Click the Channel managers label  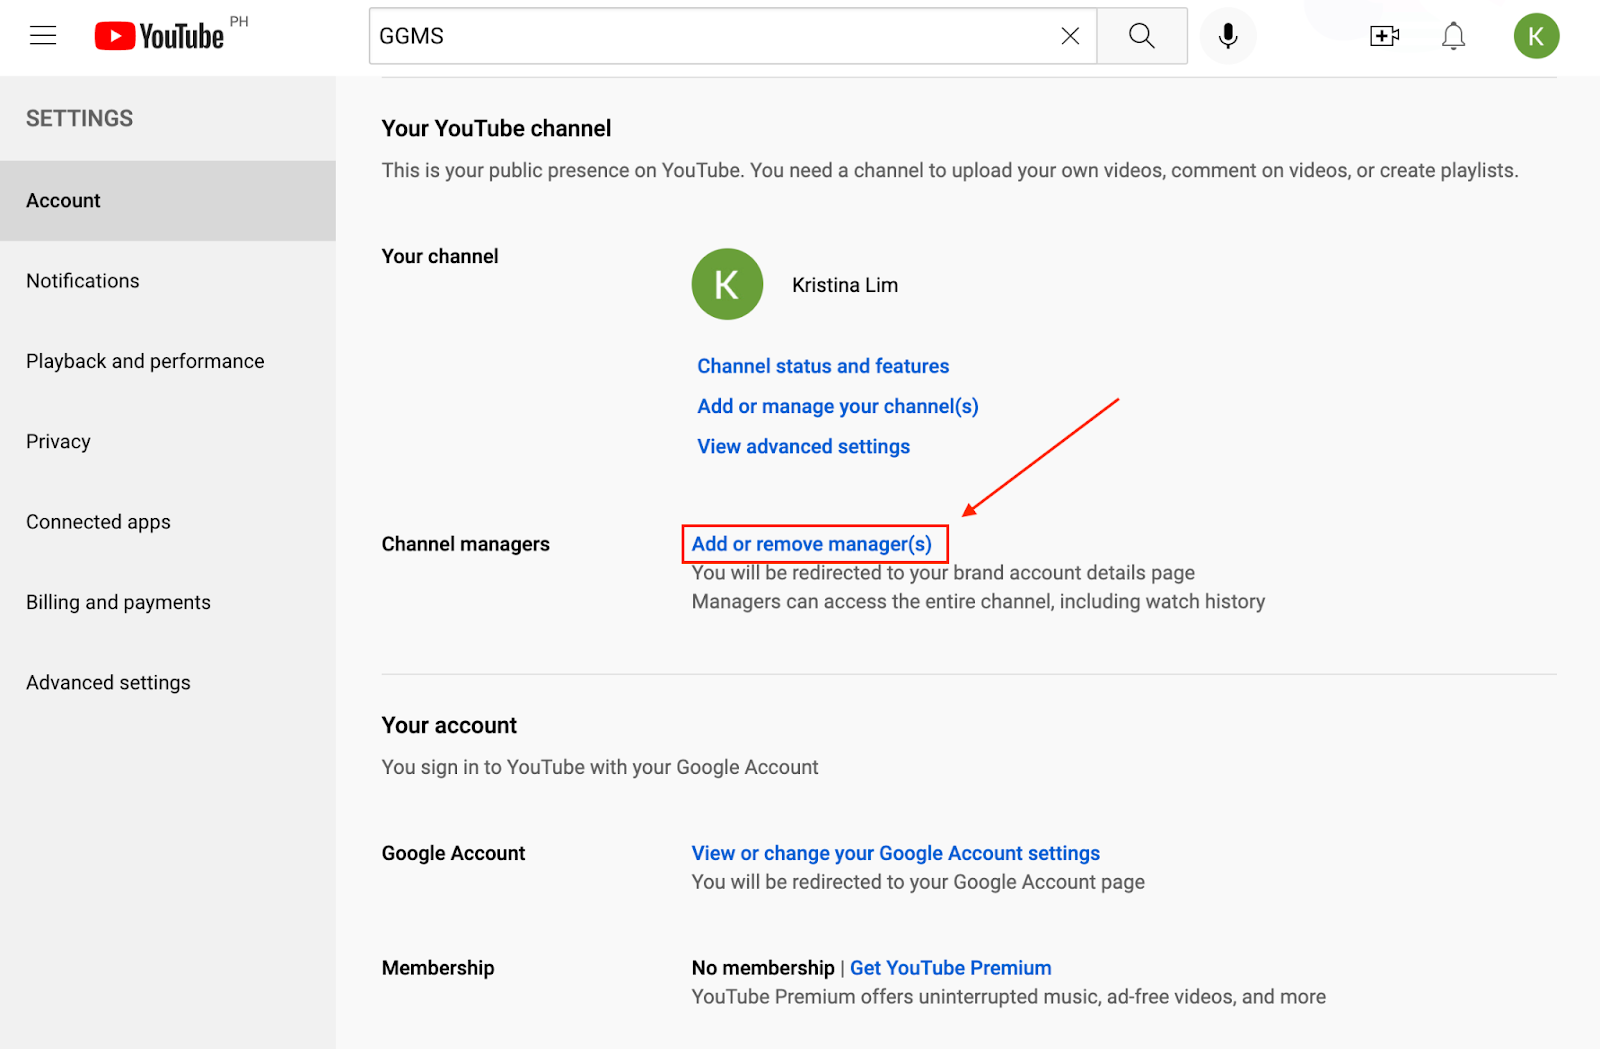coord(466,544)
